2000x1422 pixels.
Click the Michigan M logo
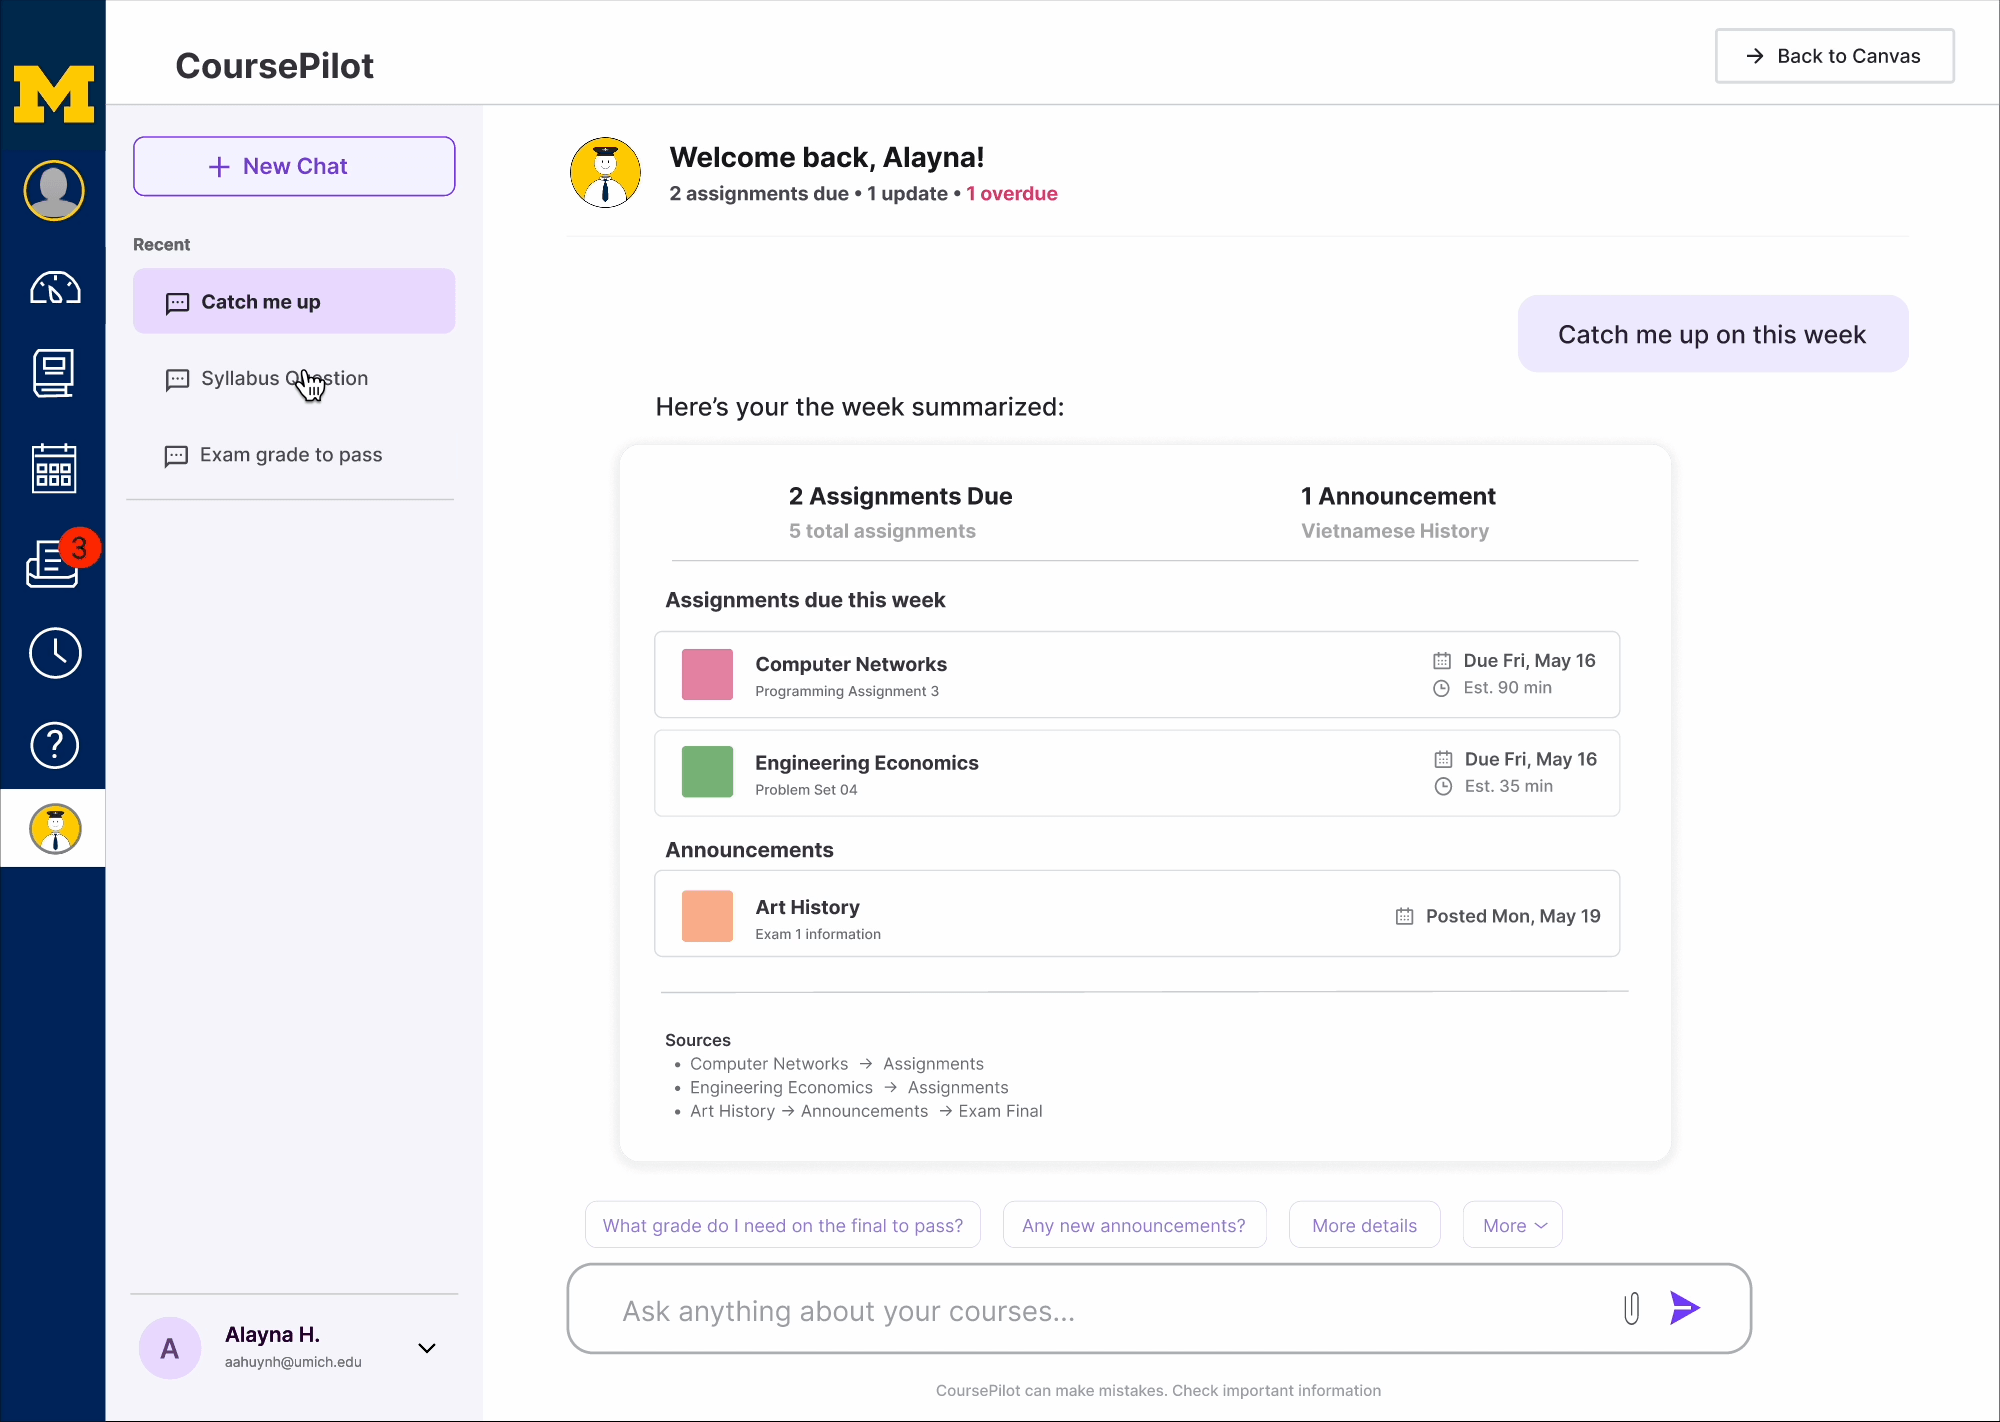coord(54,94)
